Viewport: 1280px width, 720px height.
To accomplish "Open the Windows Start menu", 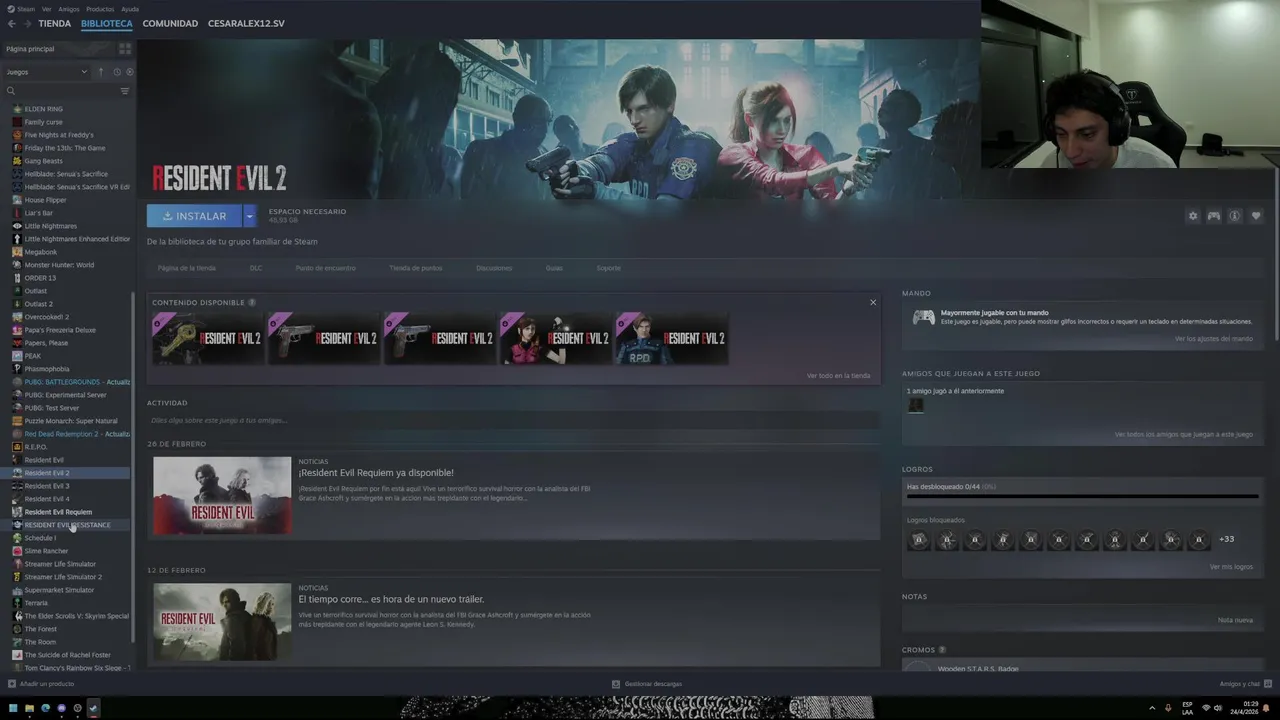I will click(x=13, y=708).
